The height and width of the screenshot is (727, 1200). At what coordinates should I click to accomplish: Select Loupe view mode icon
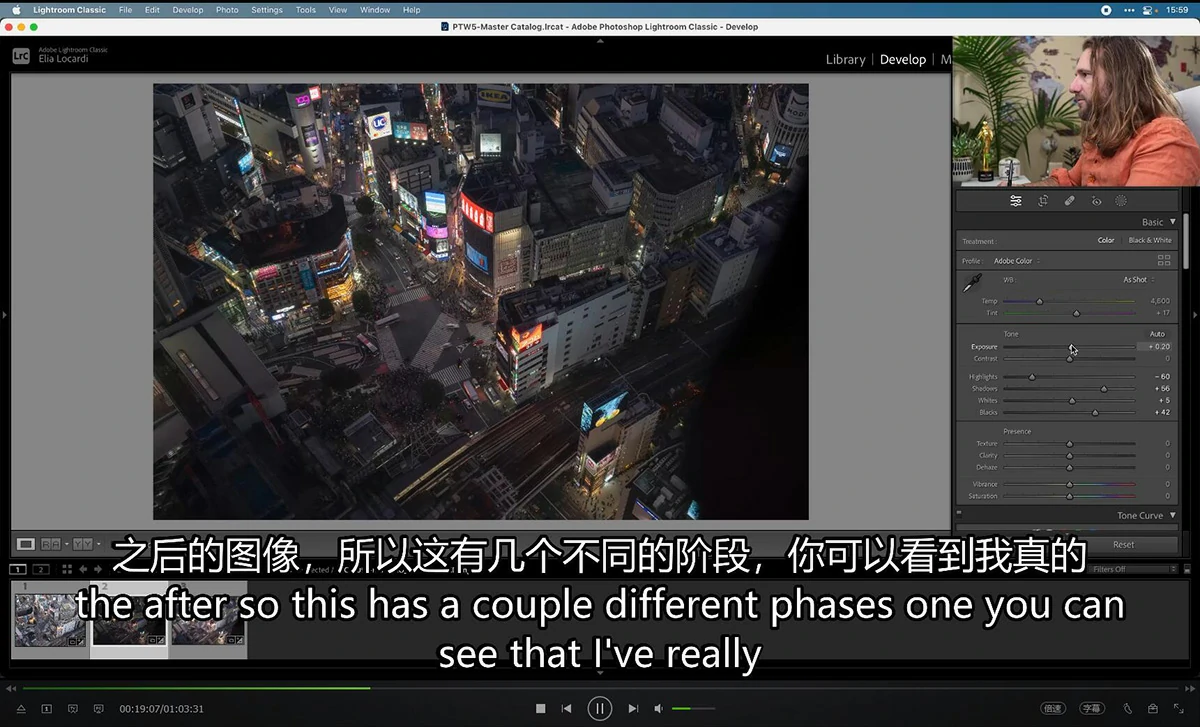26,544
